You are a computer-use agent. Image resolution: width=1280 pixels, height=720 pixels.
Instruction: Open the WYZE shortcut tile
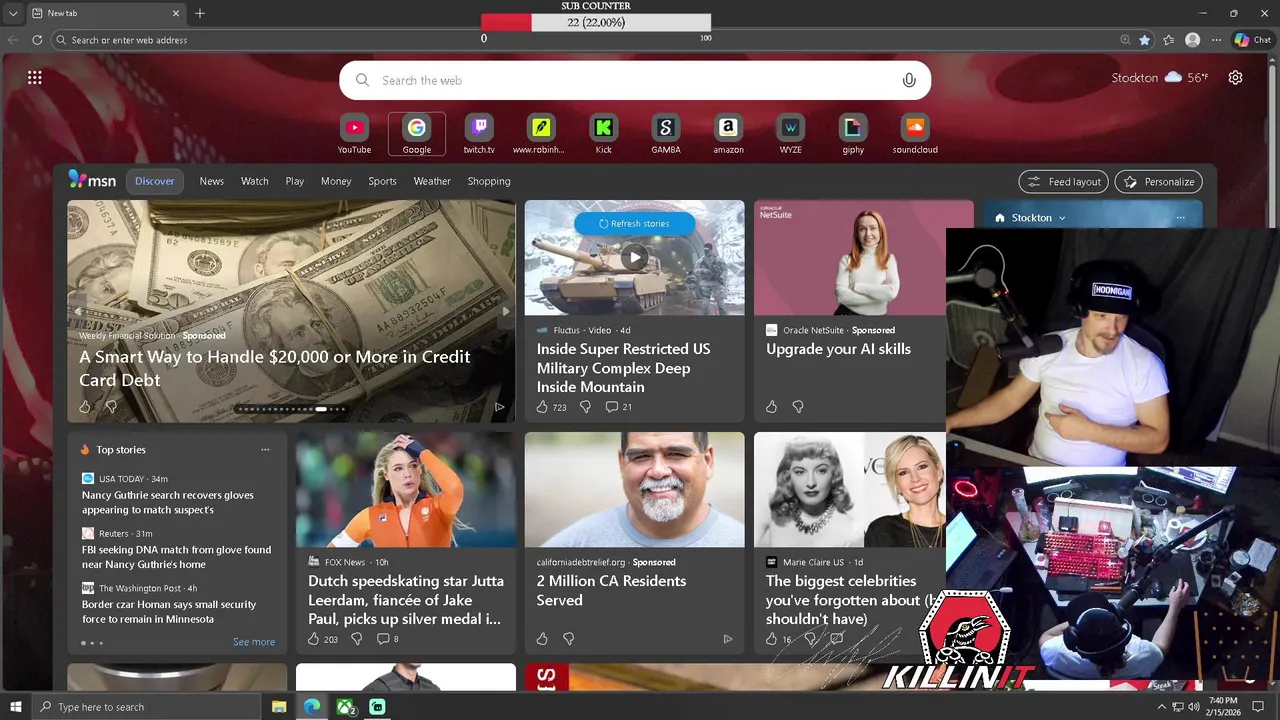[790, 134]
